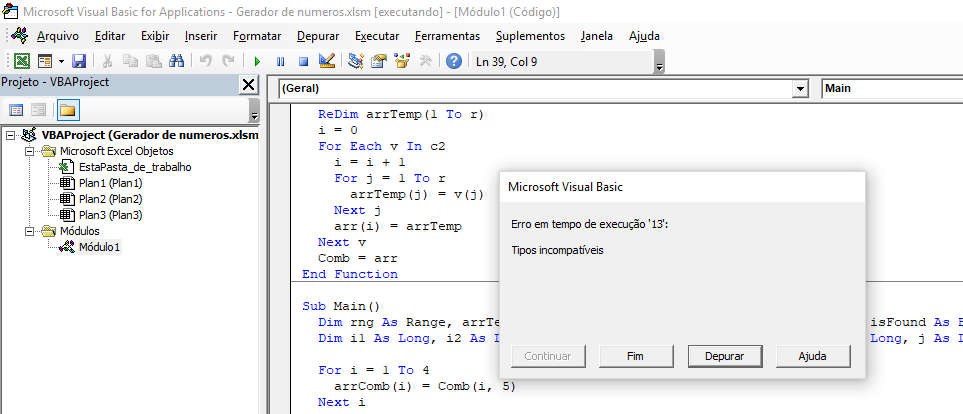Open the View Microsoft Excel toolbar icon

tap(21, 61)
